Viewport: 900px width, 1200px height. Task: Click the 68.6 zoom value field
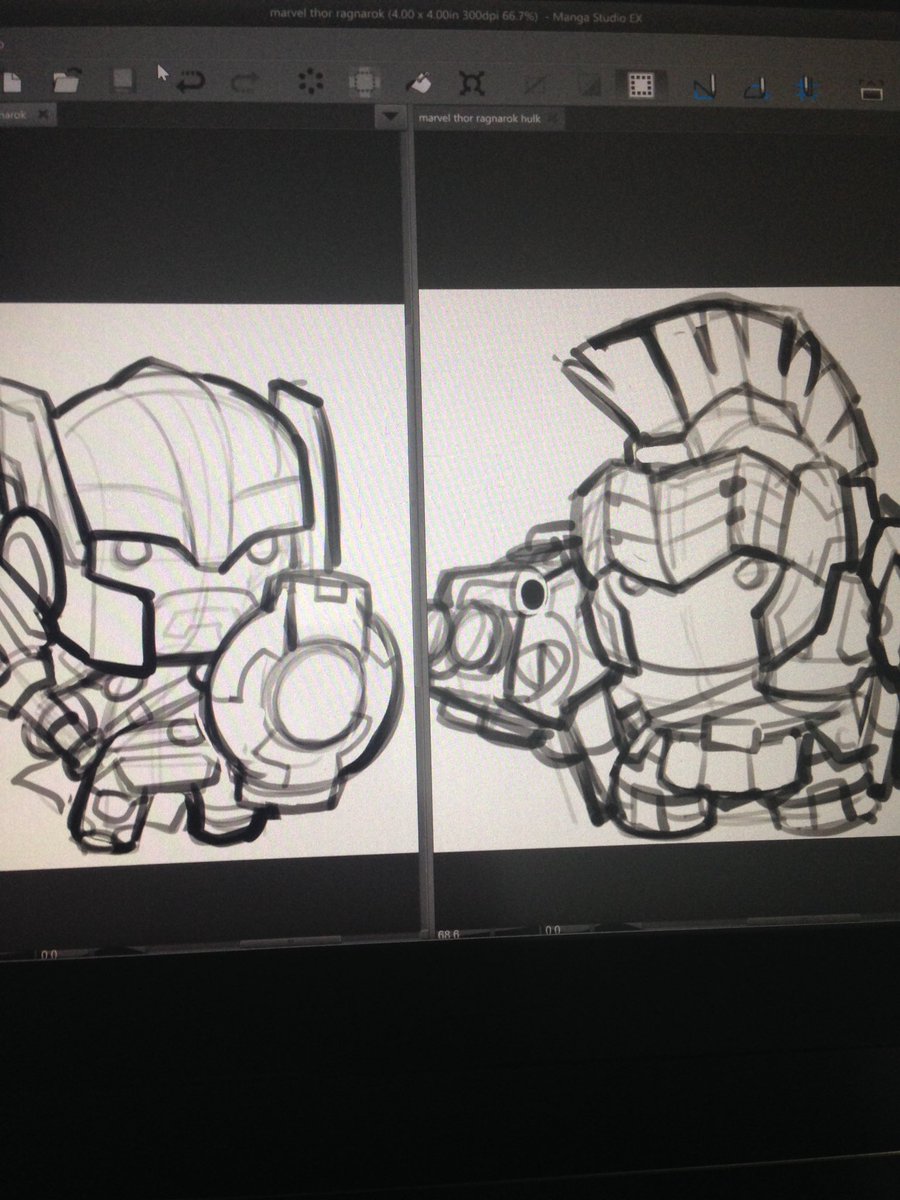[450, 933]
